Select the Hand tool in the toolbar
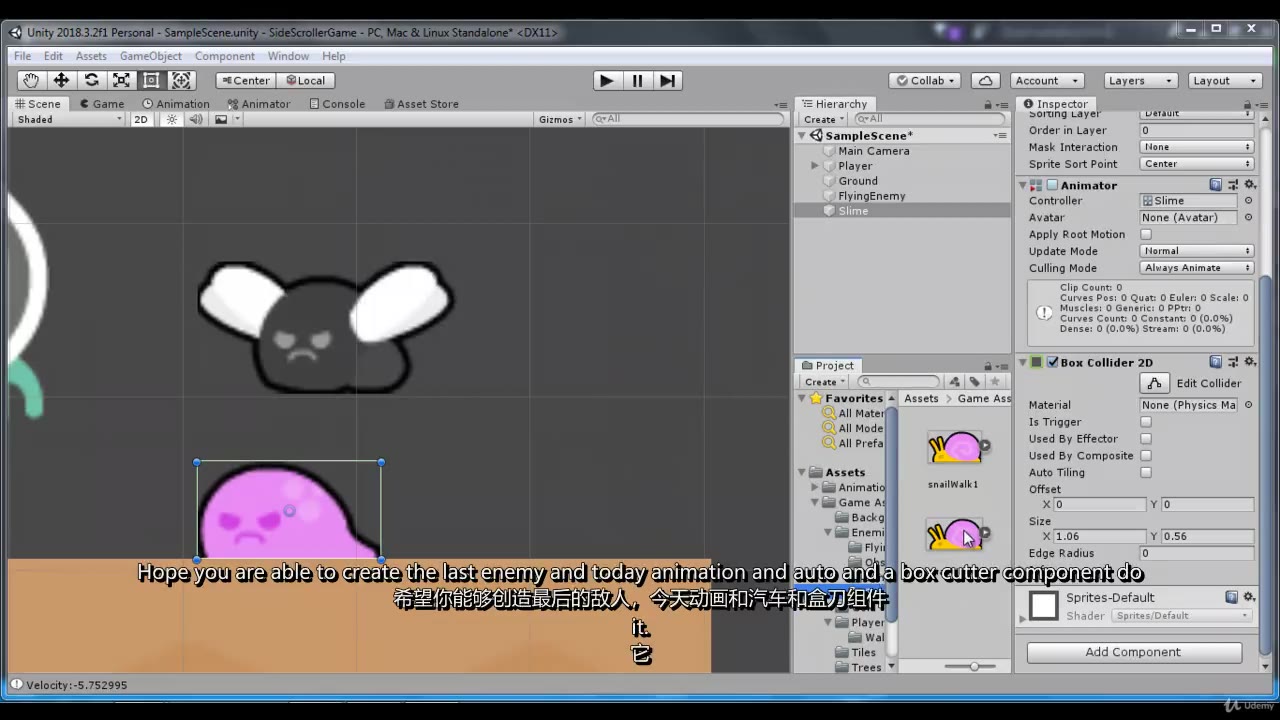The height and width of the screenshot is (720, 1280). [x=32, y=80]
